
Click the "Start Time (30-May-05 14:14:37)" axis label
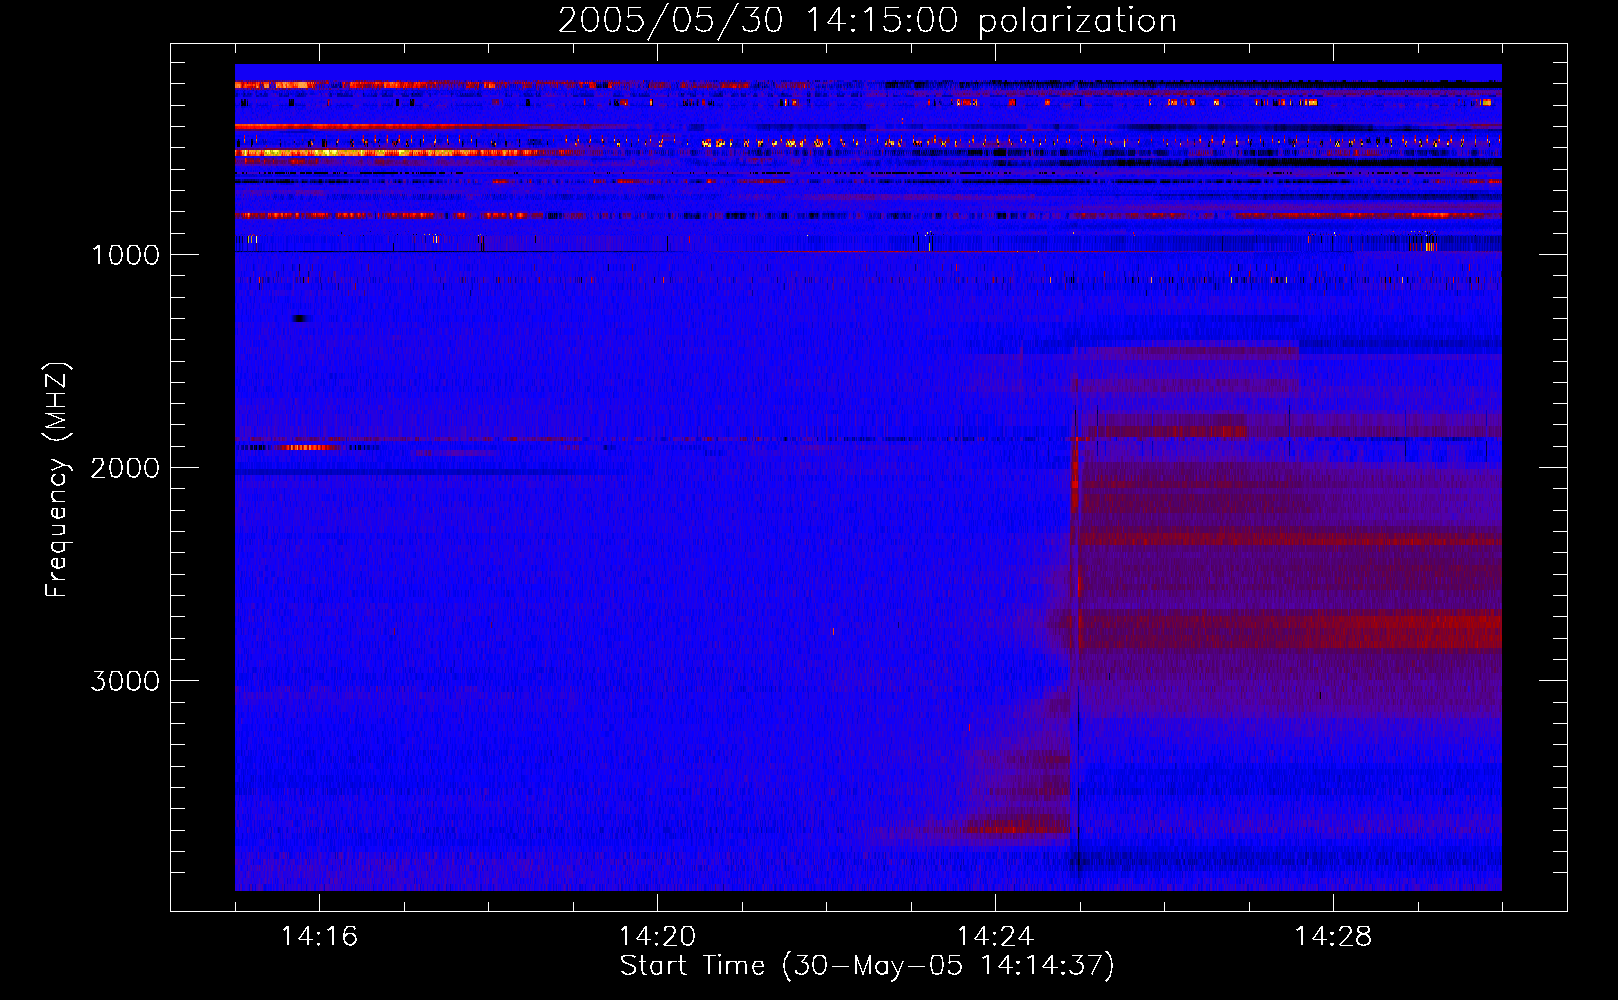point(867,966)
